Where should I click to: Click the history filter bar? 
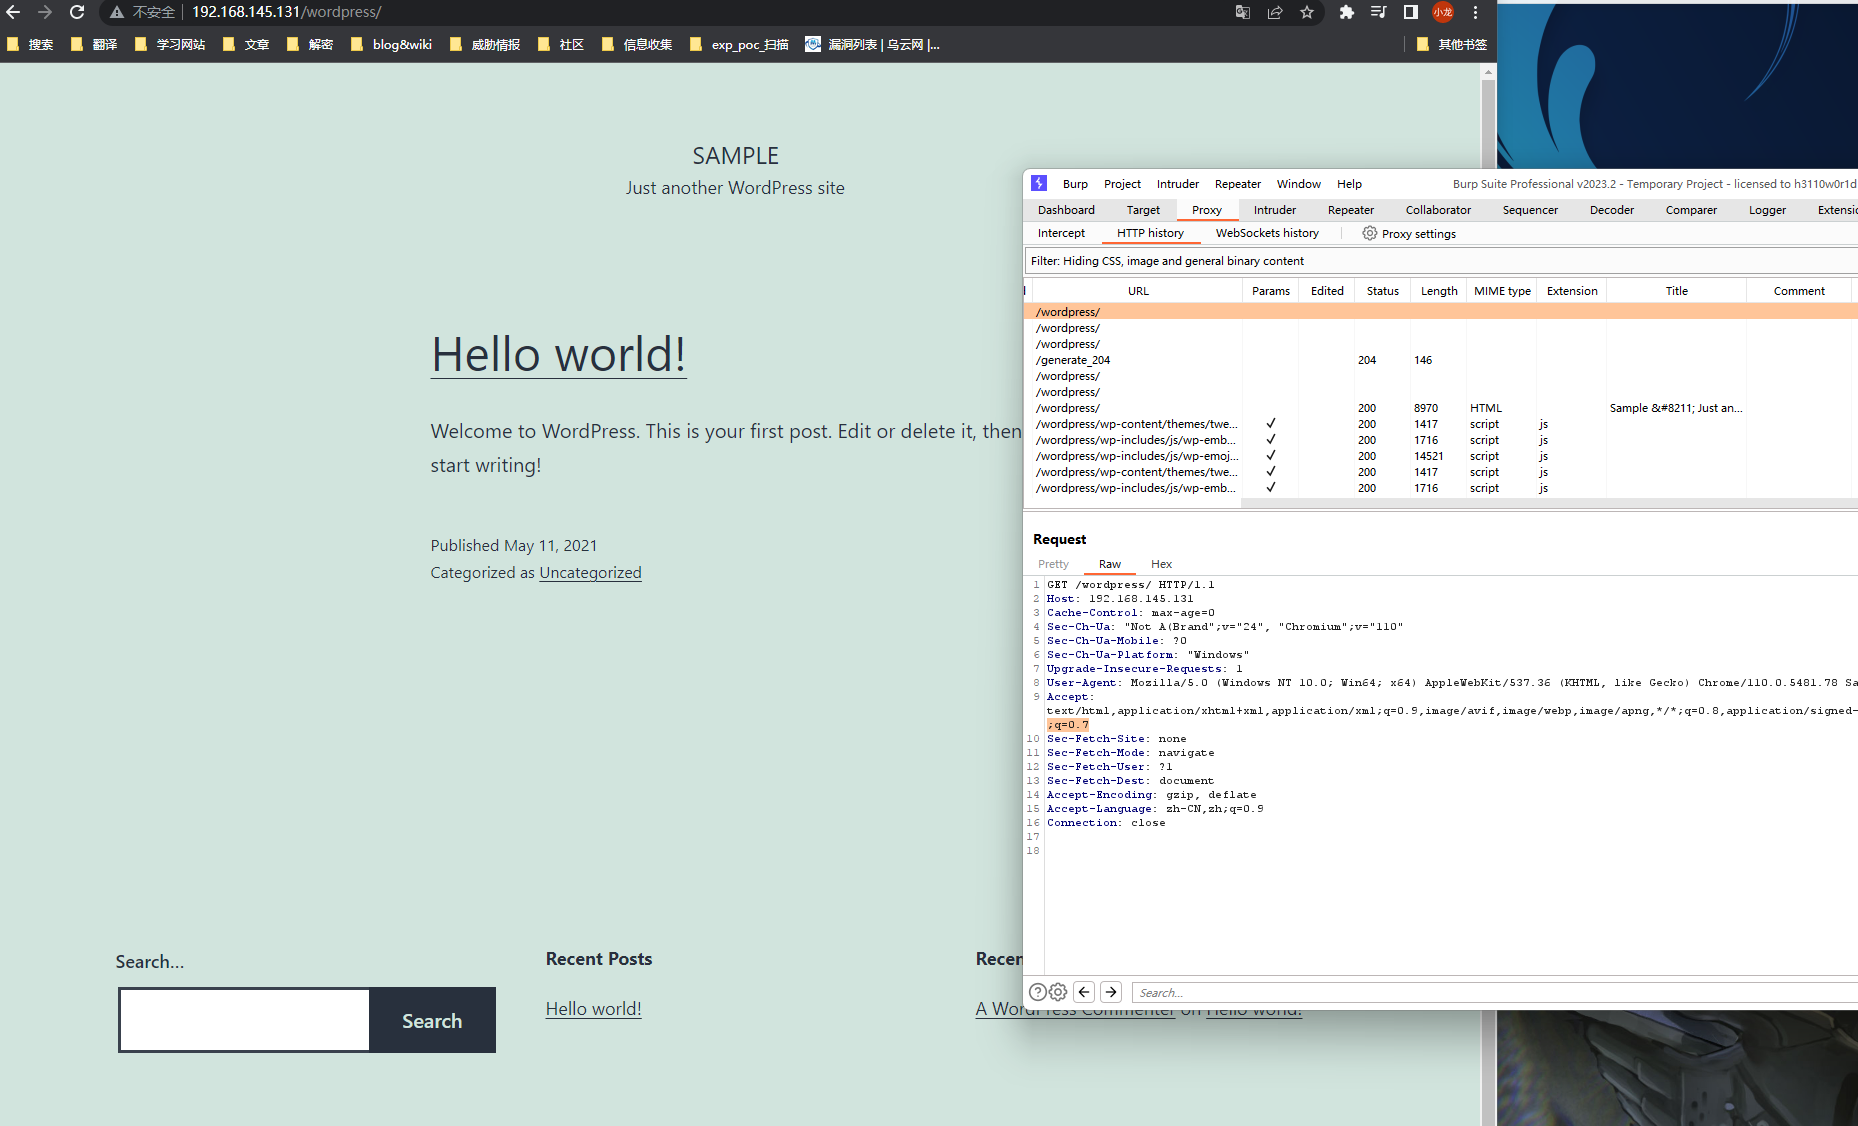(x=1440, y=261)
